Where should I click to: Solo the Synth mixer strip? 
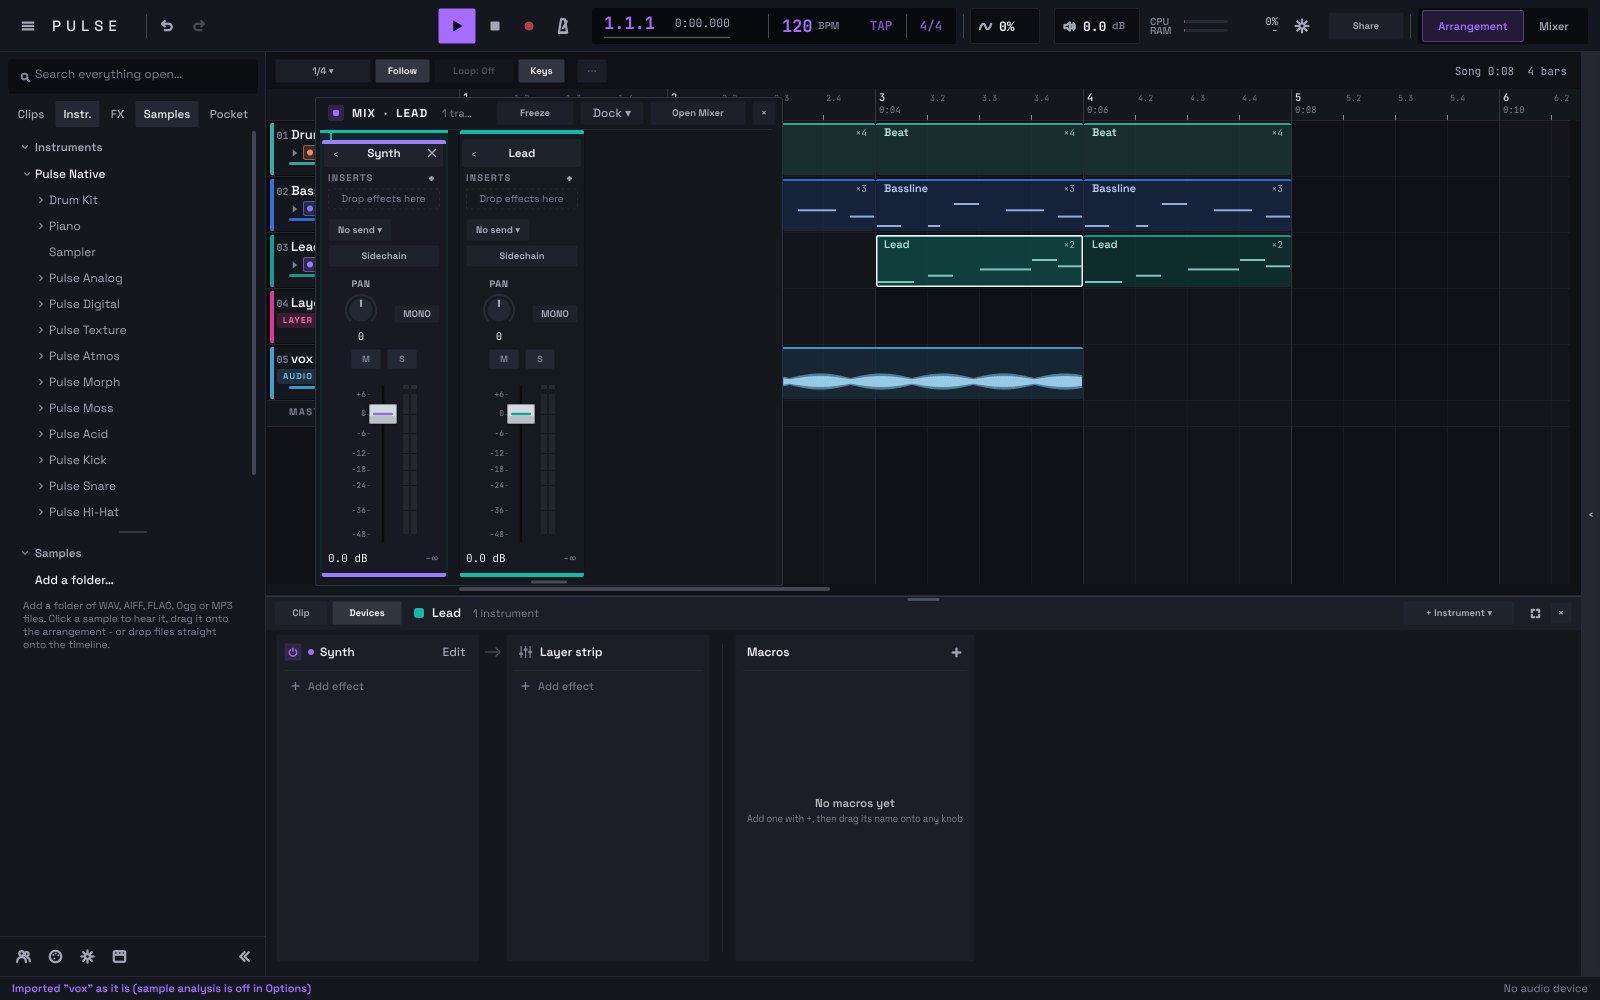pyautogui.click(x=402, y=359)
